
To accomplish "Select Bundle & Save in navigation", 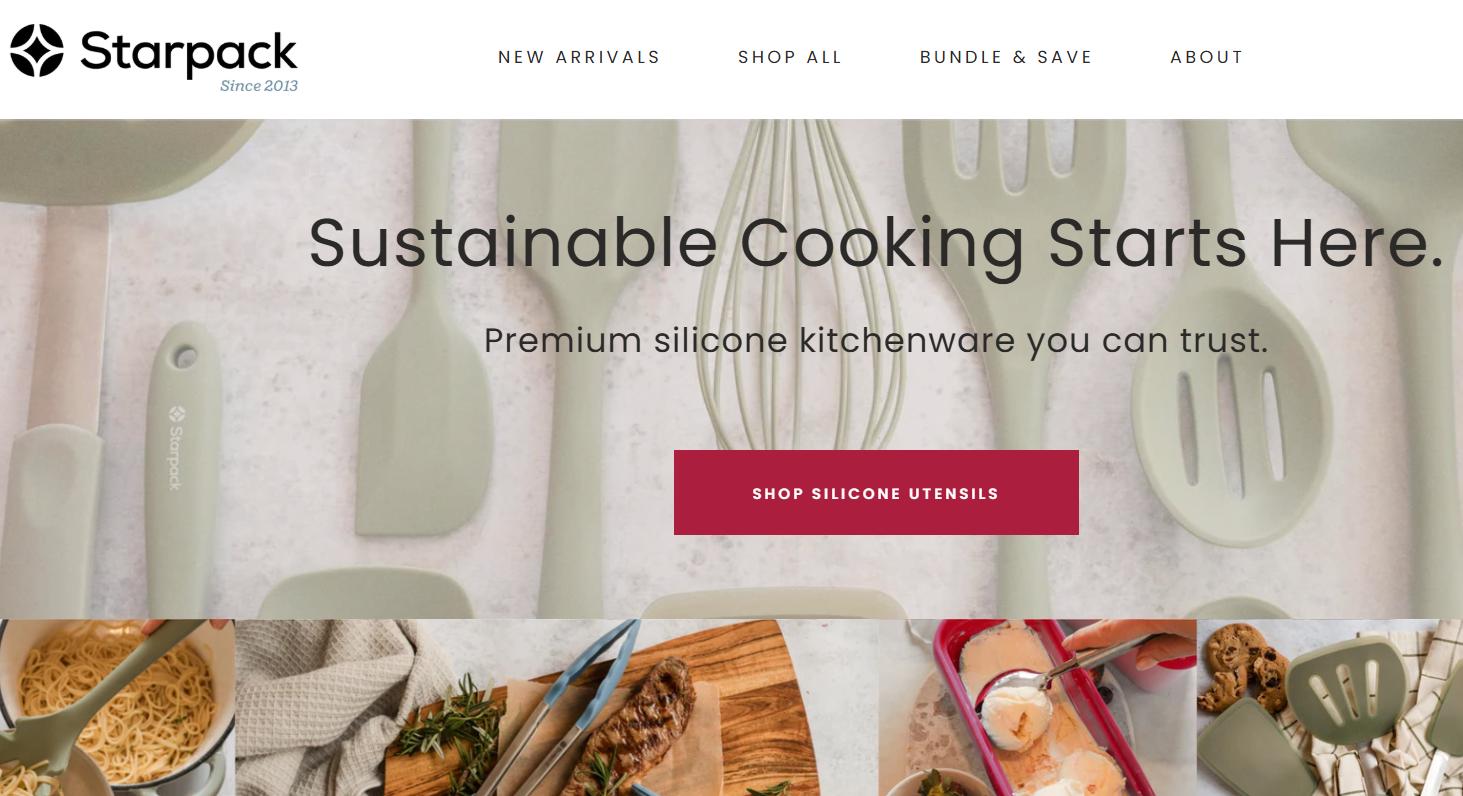I will pyautogui.click(x=1006, y=57).
